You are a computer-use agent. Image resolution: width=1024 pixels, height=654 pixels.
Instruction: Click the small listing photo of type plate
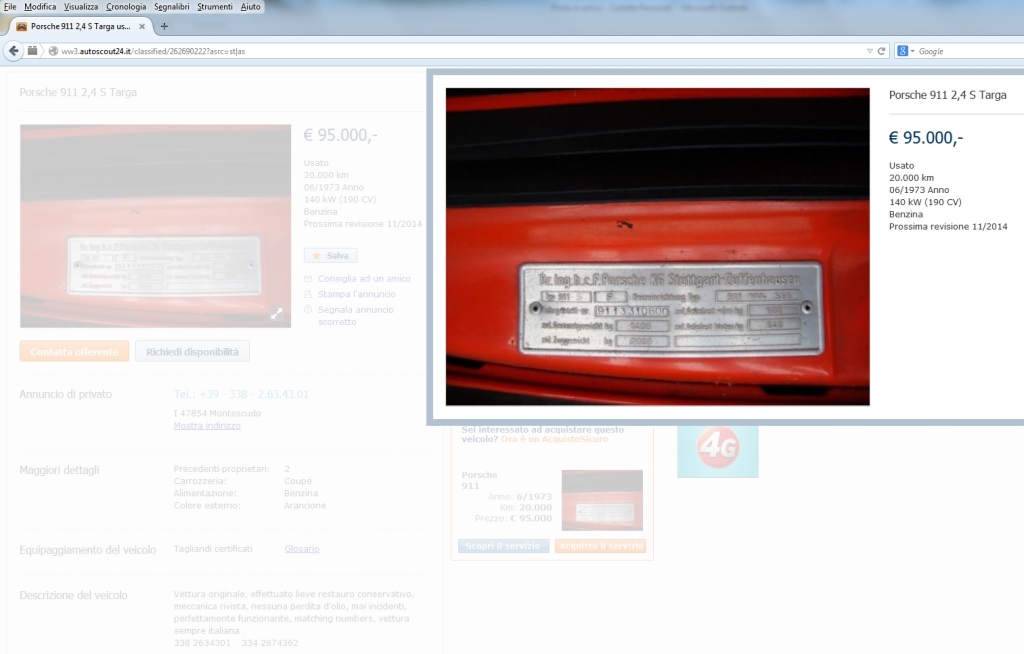[155, 226]
